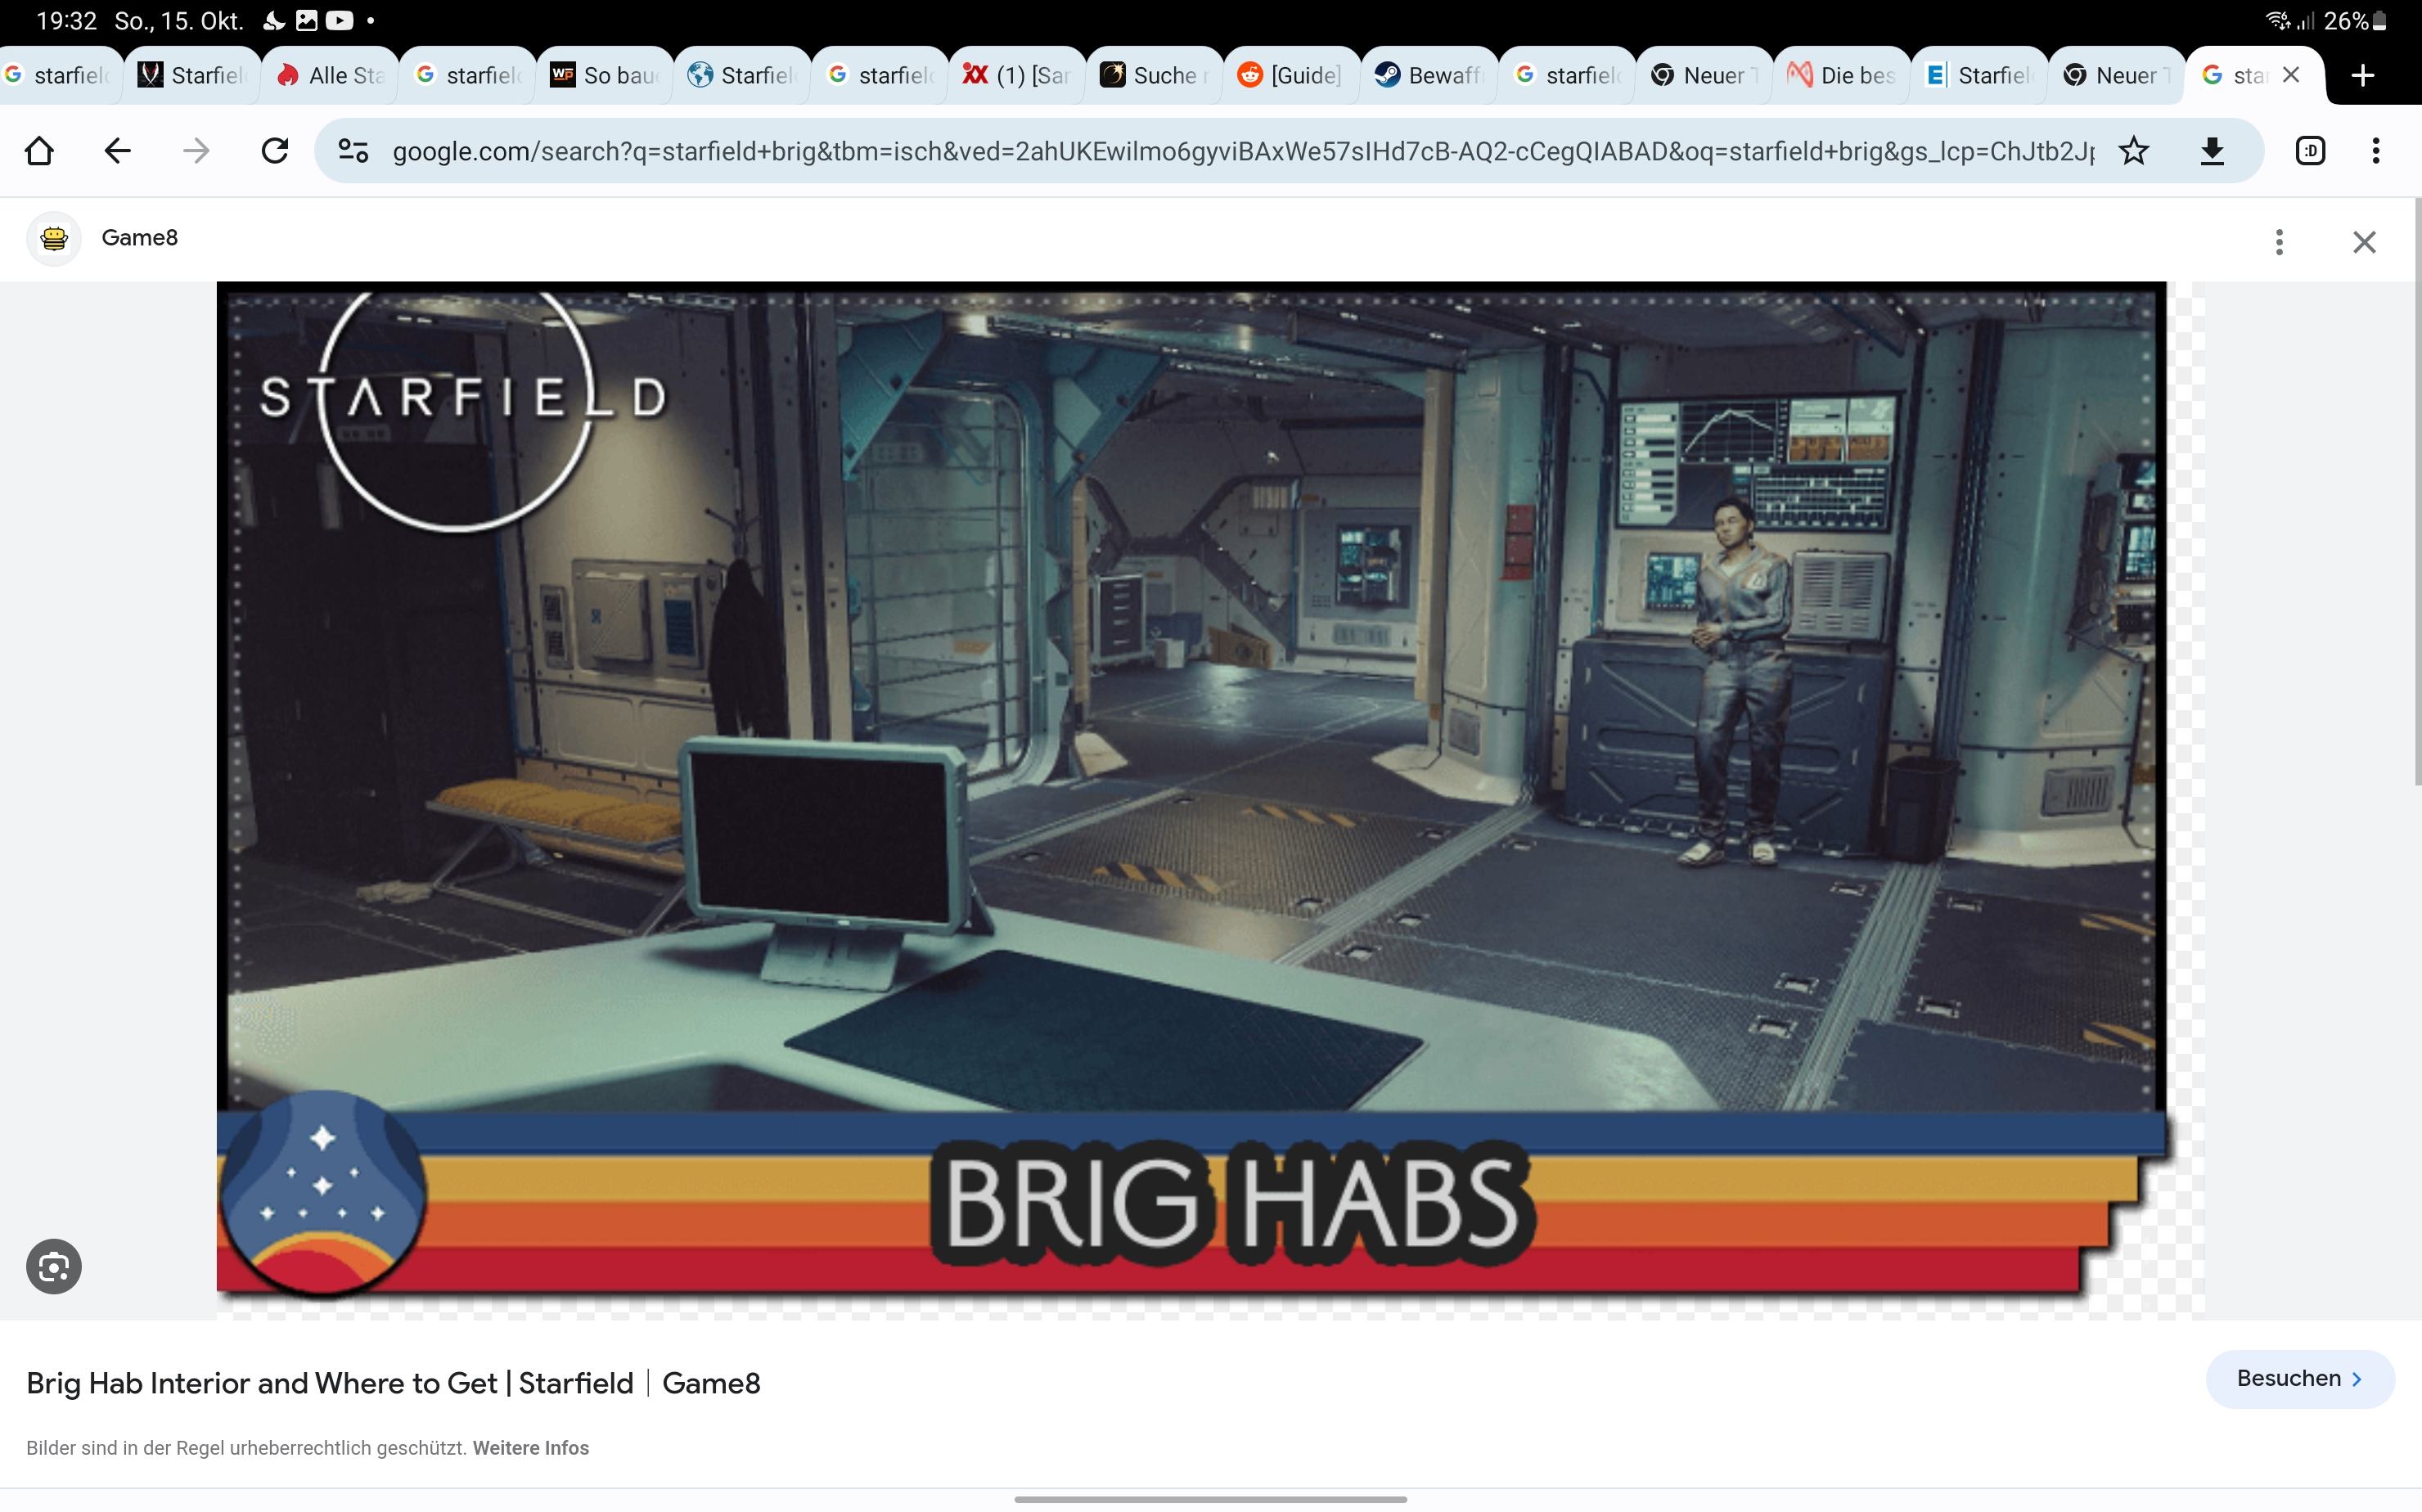This screenshot has width=2422, height=1512.
Task: Tap the Chrome home icon
Action: pyautogui.click(x=39, y=151)
